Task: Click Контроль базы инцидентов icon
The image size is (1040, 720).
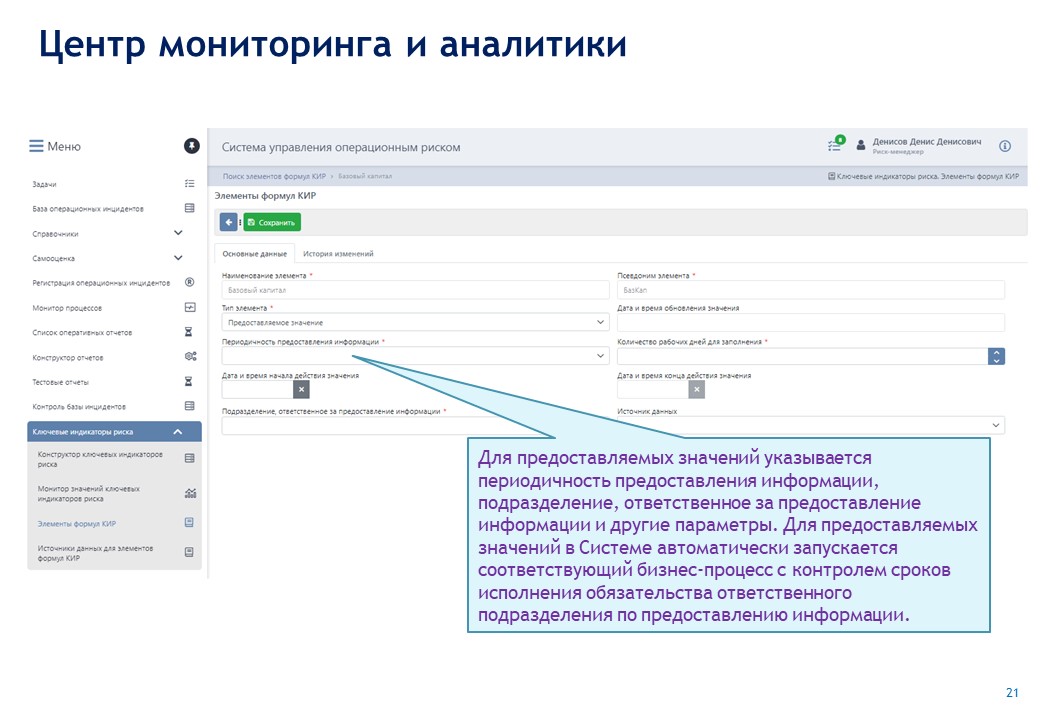Action: click(x=190, y=406)
